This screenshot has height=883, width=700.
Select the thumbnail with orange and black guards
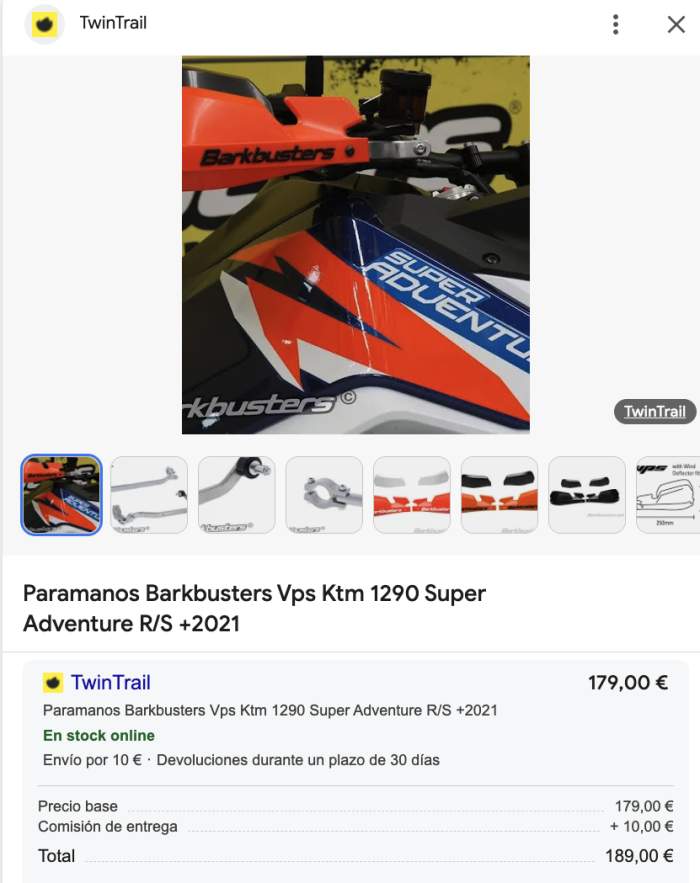(x=499, y=494)
